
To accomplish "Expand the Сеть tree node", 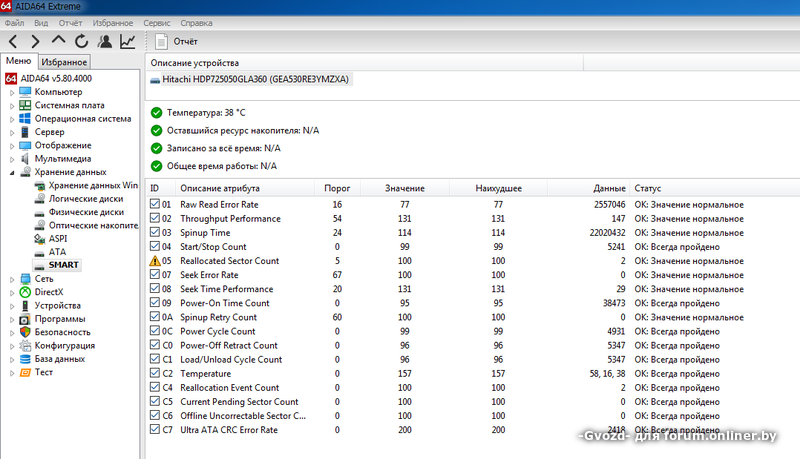I will click(x=11, y=279).
